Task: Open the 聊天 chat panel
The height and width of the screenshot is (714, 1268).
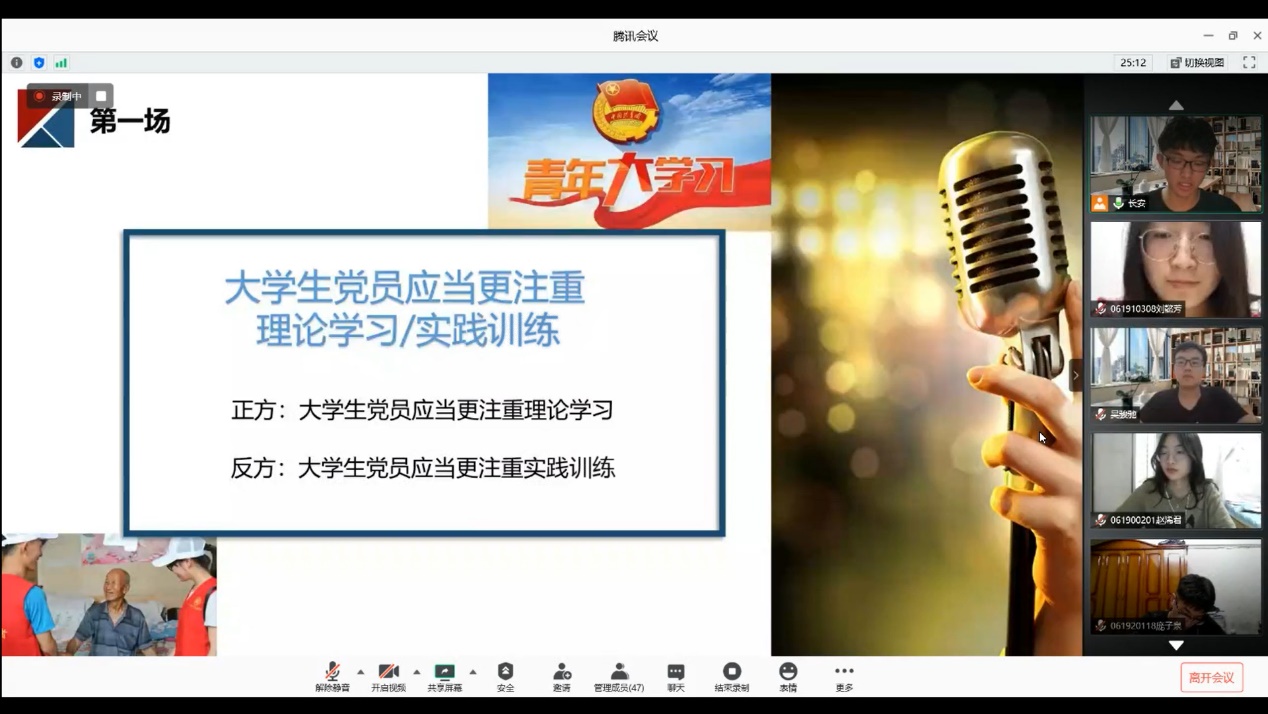Action: point(676,676)
